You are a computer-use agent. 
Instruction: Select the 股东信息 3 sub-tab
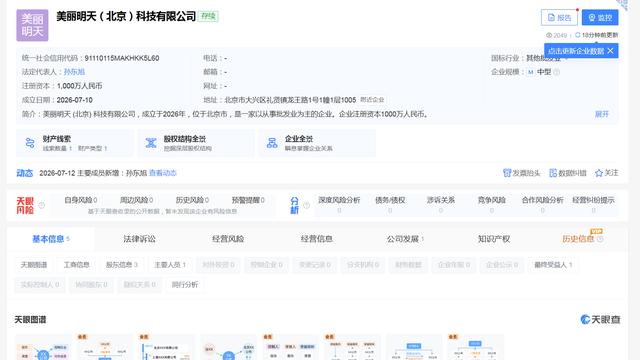tap(122, 265)
